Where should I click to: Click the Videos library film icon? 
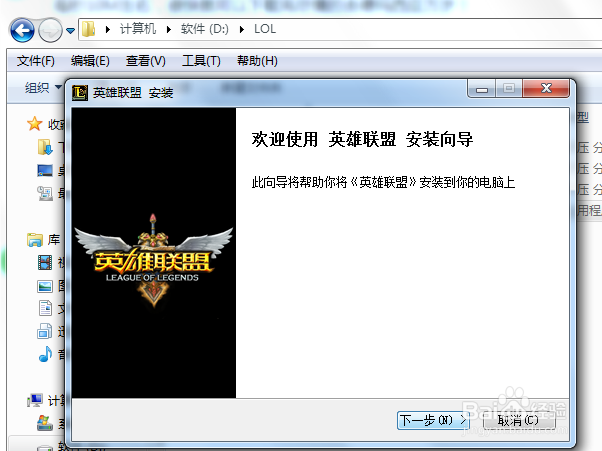coord(45,263)
